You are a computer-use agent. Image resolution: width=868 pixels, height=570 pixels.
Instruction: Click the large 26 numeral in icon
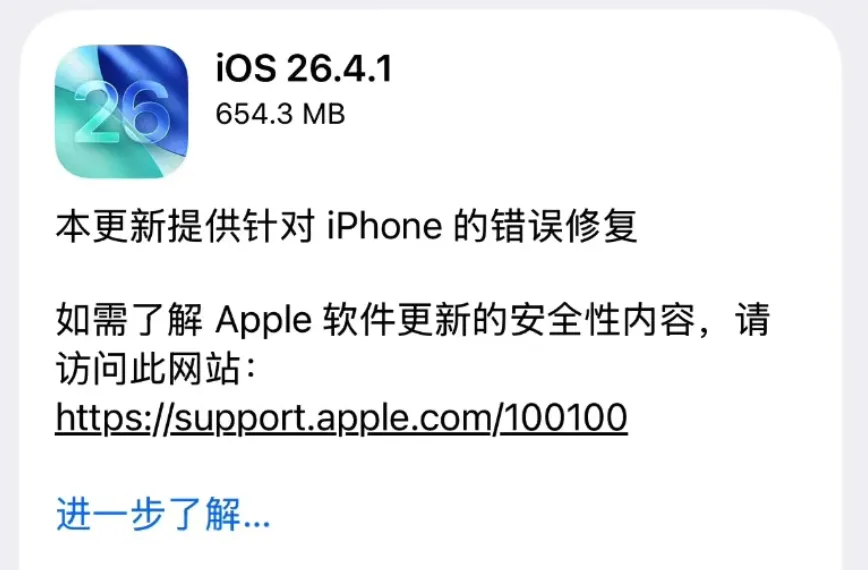[121, 112]
